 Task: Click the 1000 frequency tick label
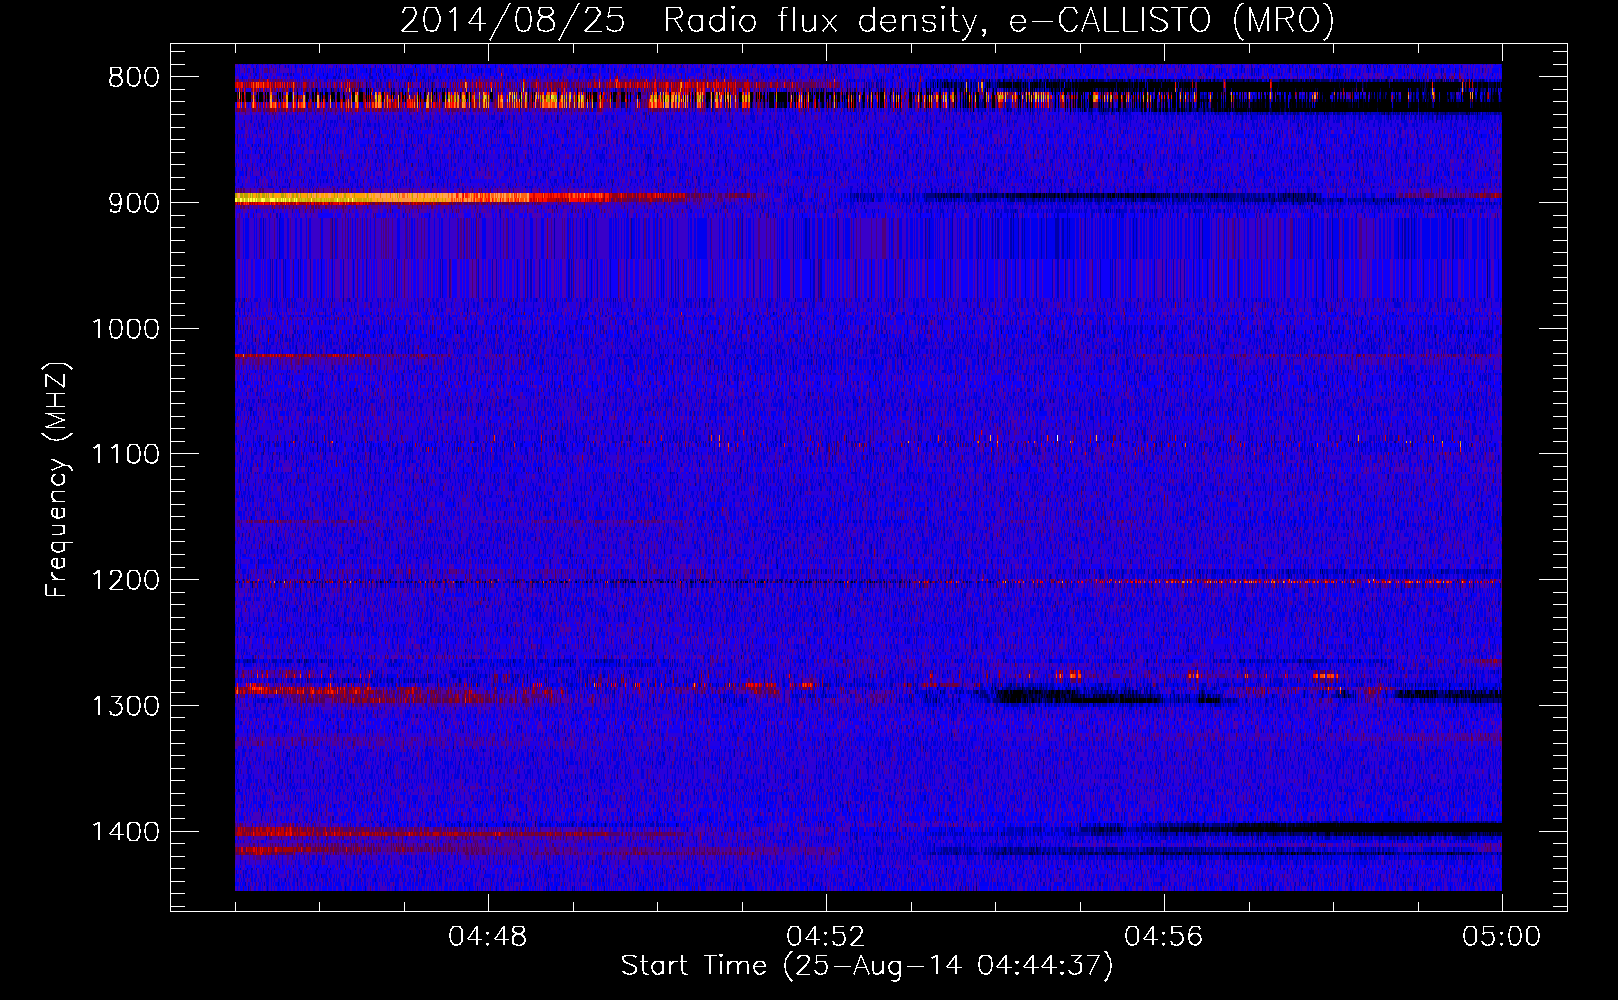[125, 329]
